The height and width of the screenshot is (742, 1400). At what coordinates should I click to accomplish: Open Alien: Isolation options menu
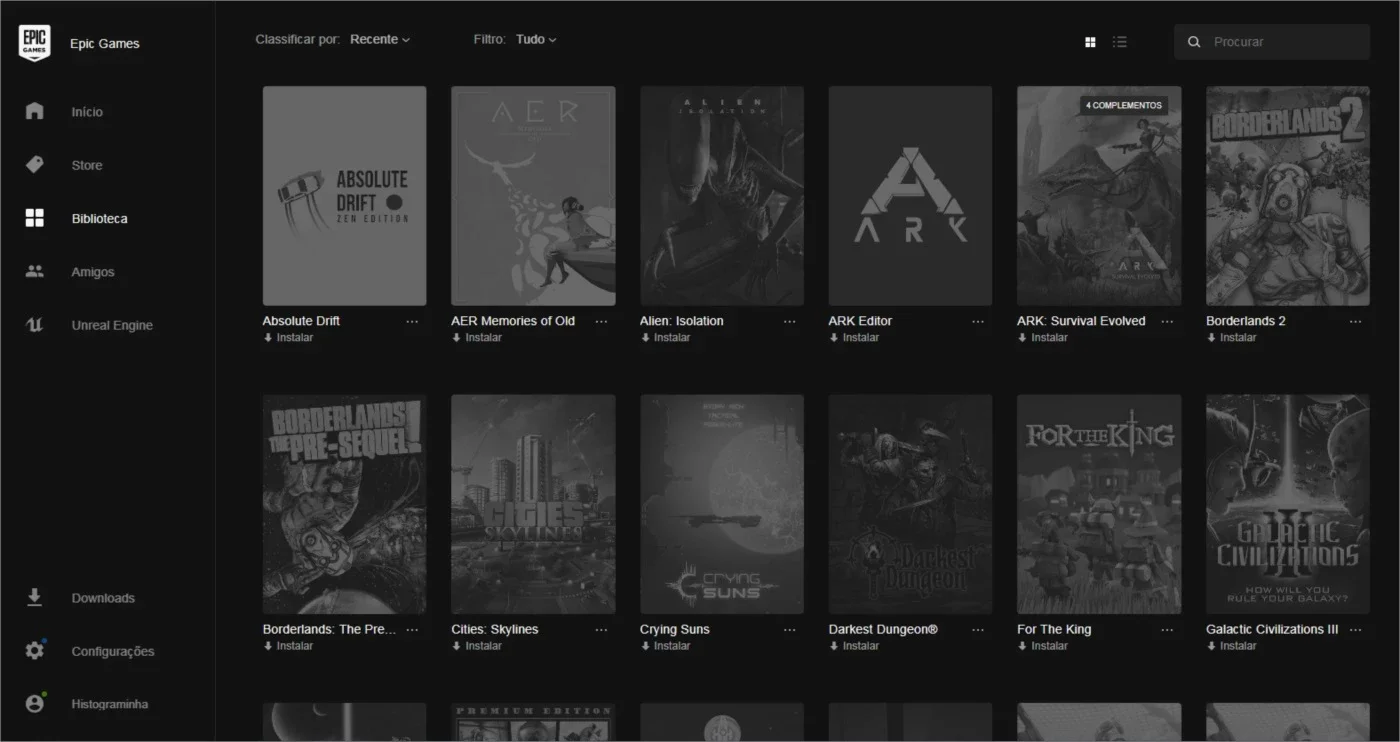pos(790,322)
